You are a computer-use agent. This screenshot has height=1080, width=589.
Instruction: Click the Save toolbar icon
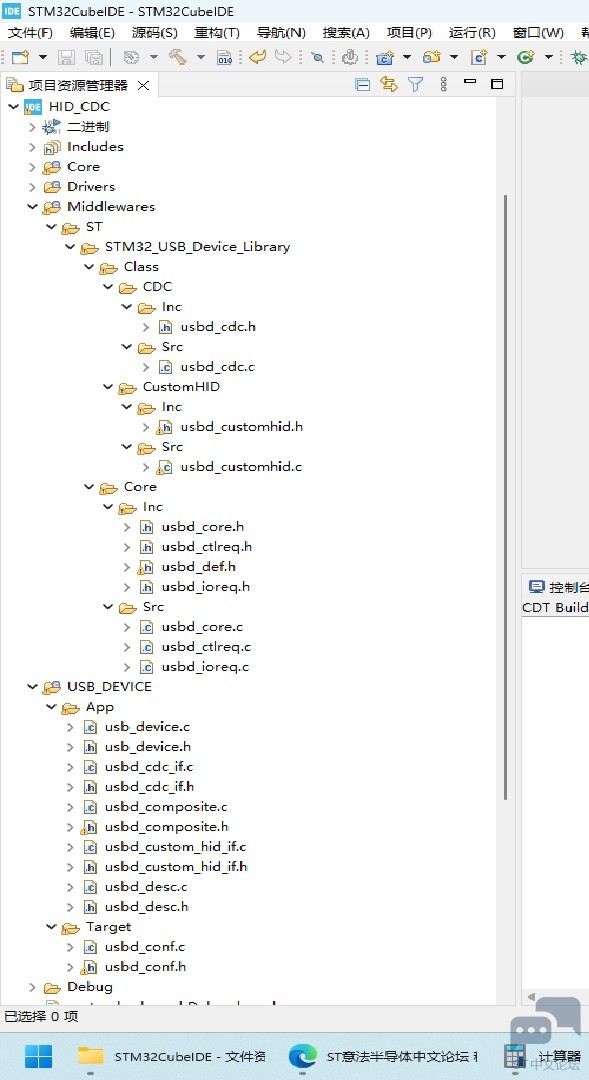tap(66, 57)
